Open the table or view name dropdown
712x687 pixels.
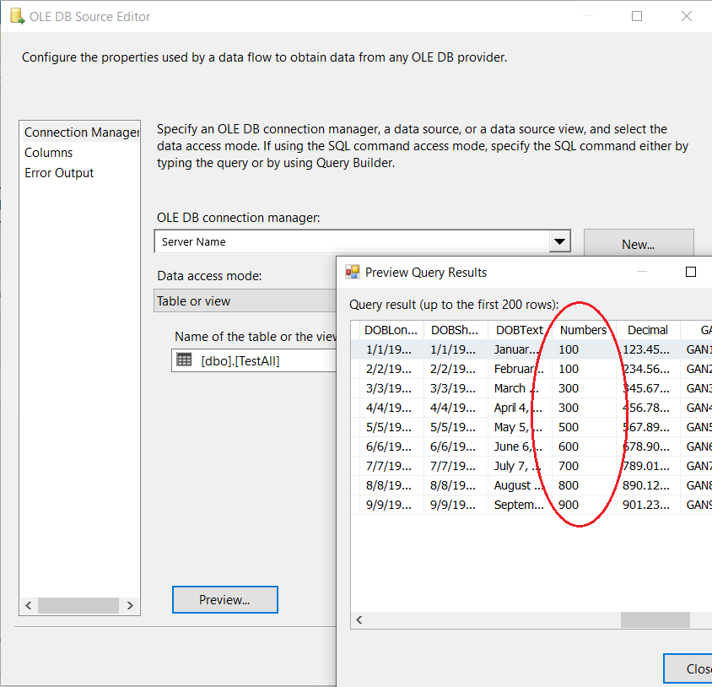pos(255,360)
